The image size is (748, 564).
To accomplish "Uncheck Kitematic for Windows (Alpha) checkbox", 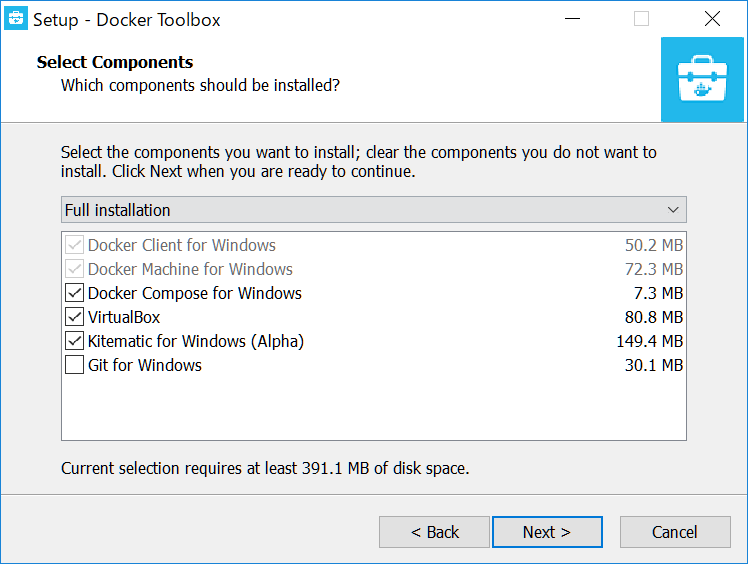I will coord(74,341).
